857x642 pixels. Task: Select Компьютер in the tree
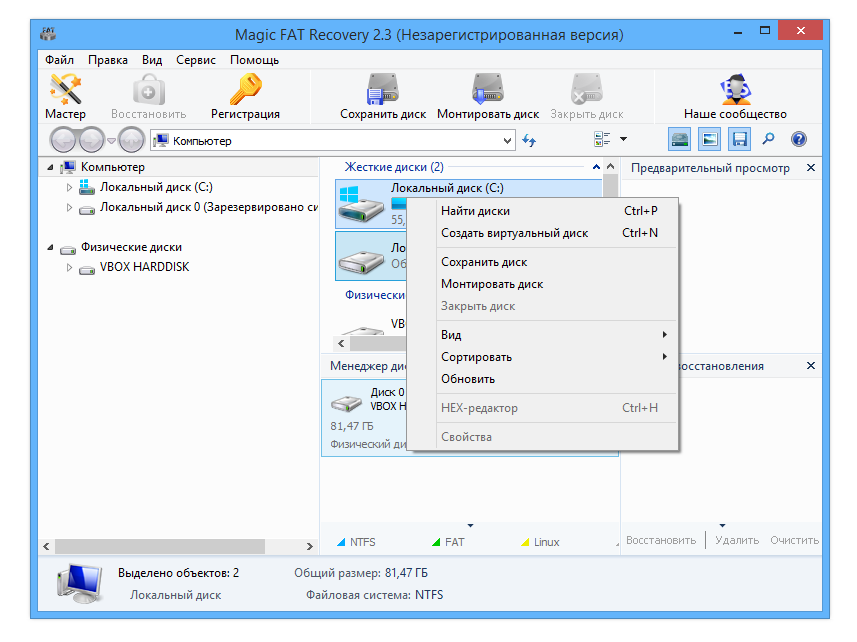tap(113, 167)
